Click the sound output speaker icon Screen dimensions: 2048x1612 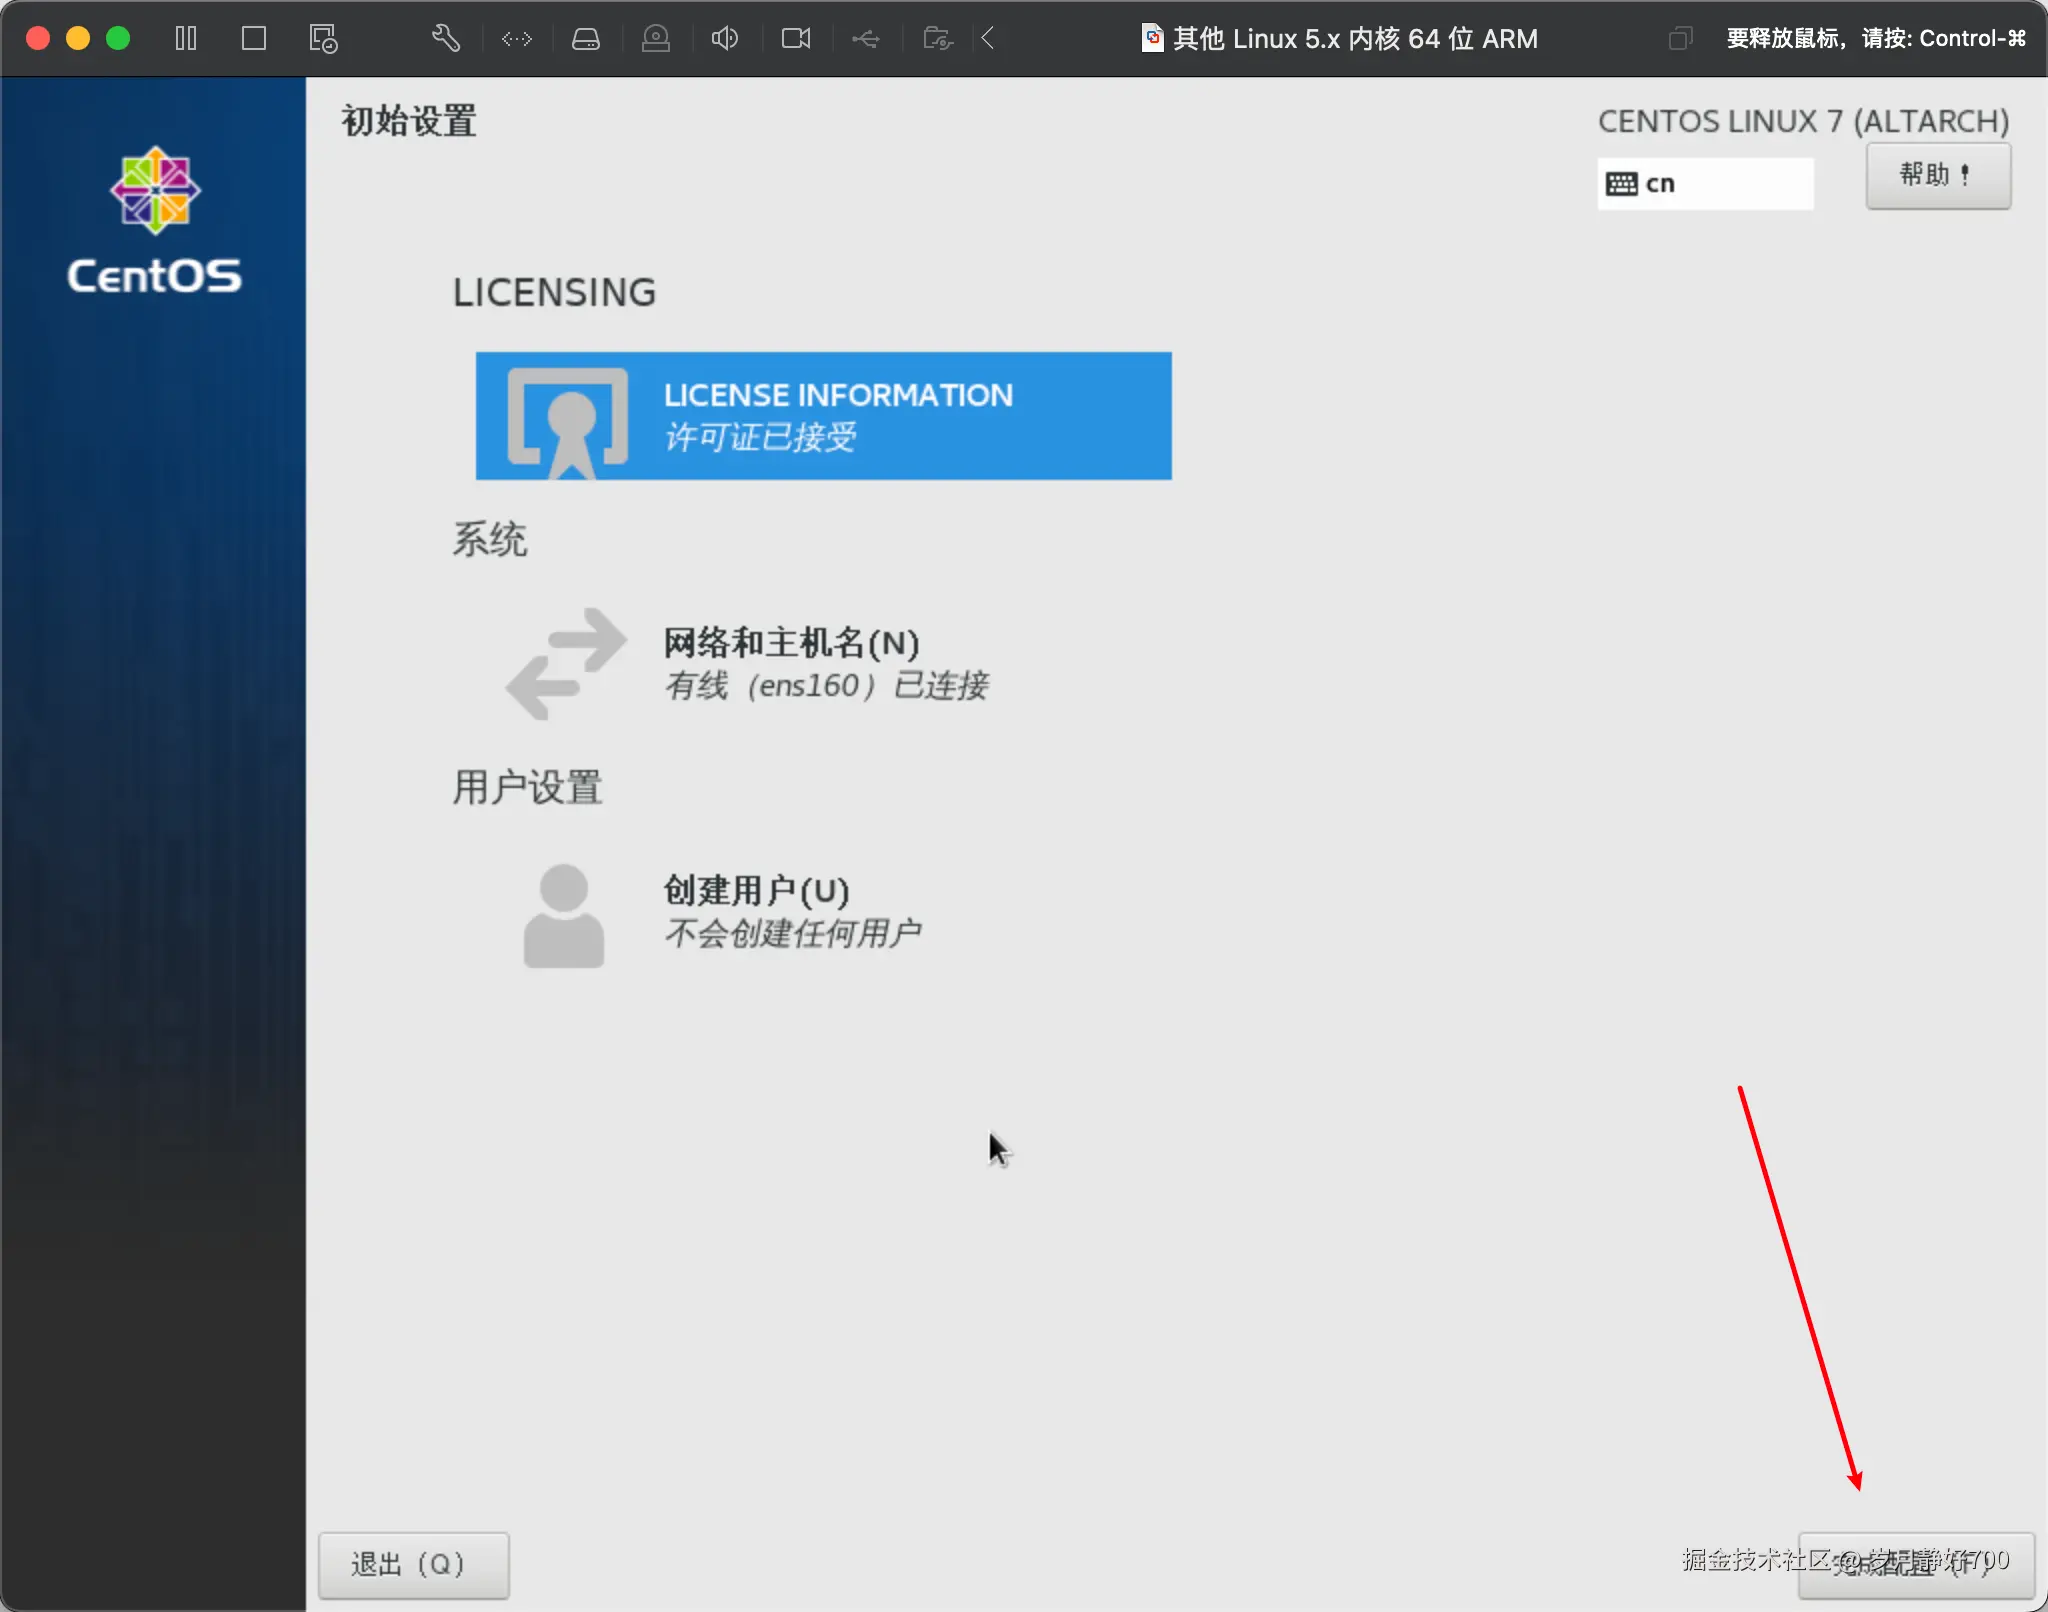(725, 38)
